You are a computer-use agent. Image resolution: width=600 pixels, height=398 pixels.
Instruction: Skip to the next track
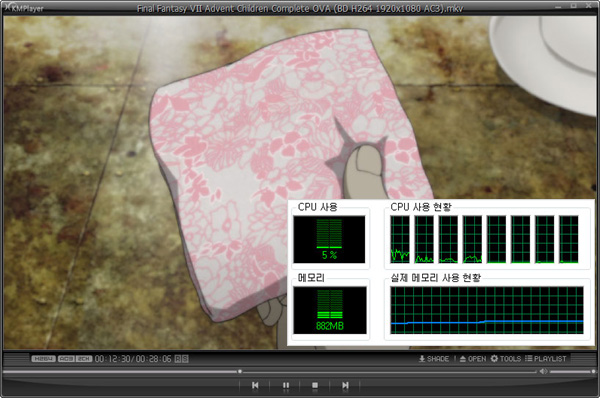[345, 385]
